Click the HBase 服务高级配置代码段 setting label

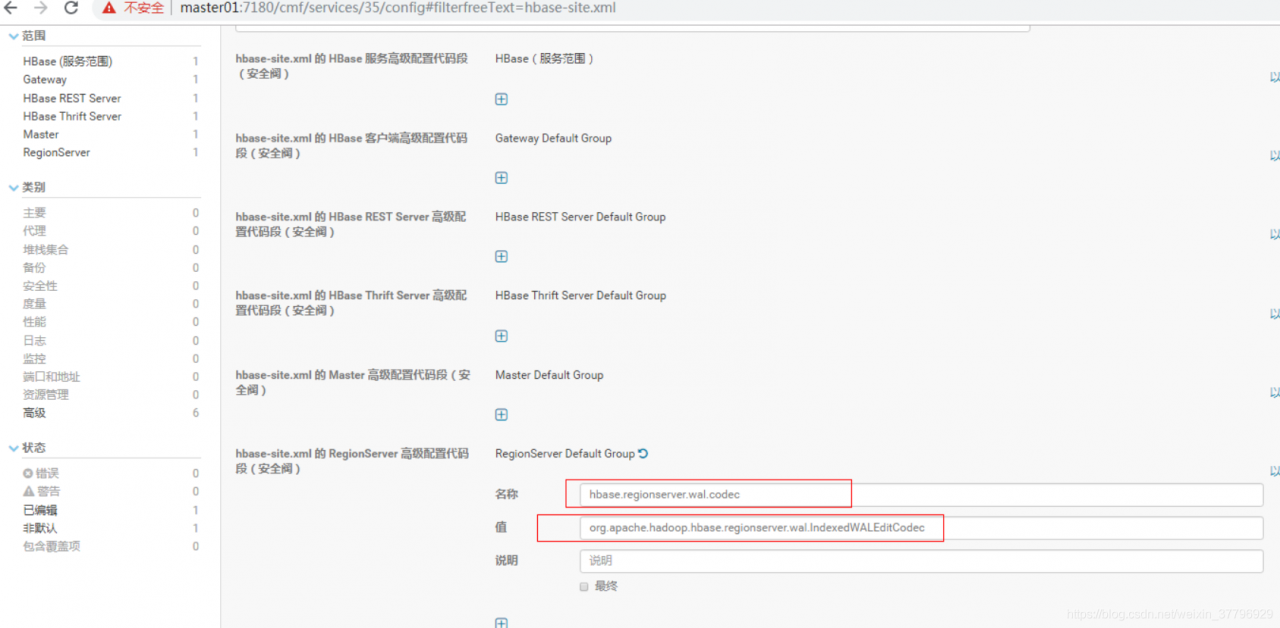pyautogui.click(x=352, y=67)
